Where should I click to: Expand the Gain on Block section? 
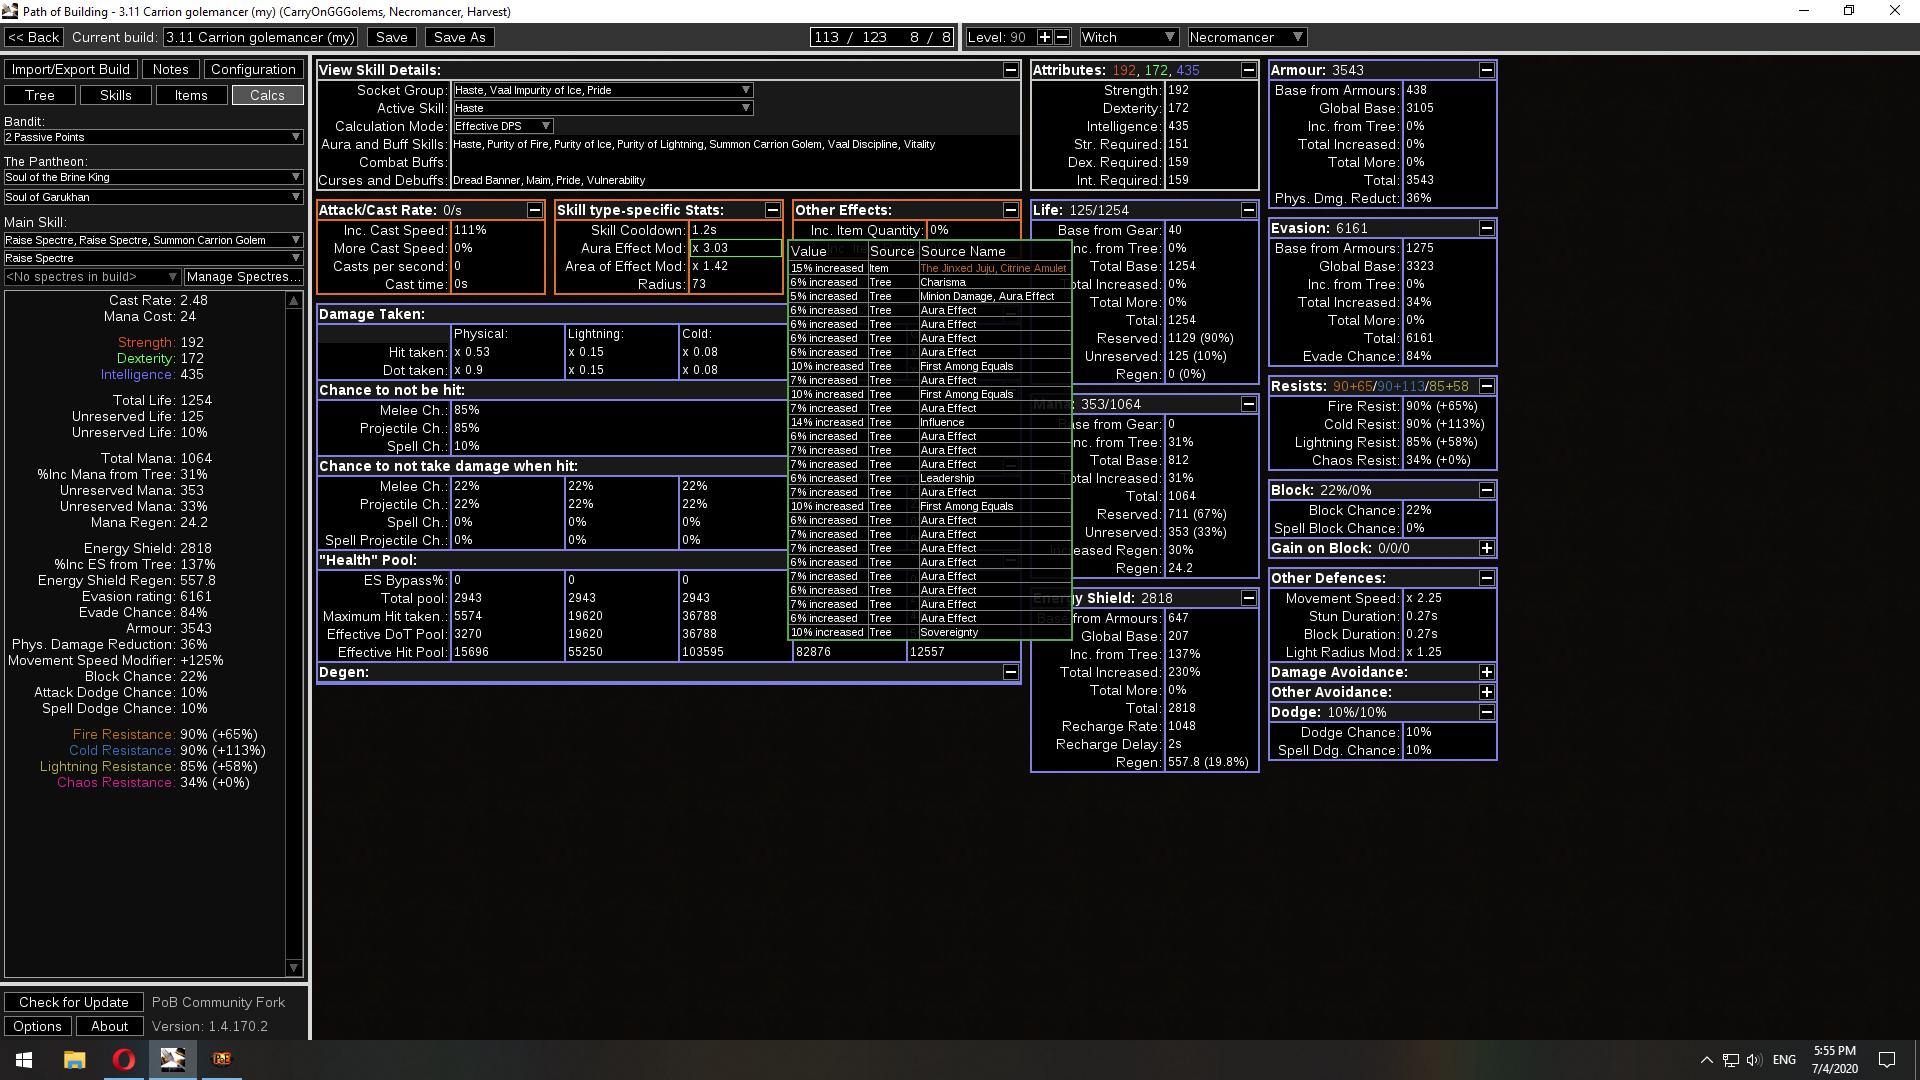[x=1486, y=548]
